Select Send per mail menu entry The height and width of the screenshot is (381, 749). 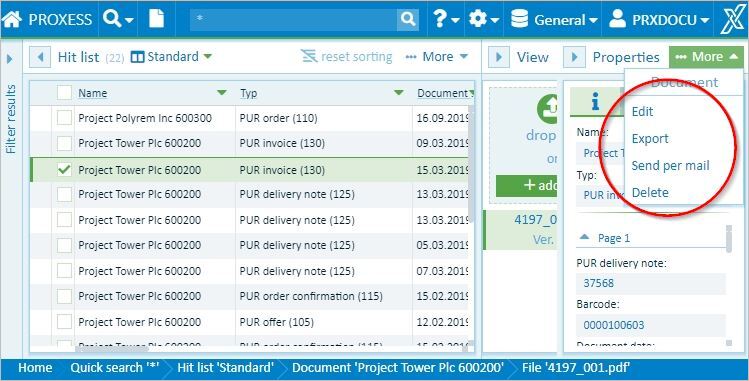(670, 166)
